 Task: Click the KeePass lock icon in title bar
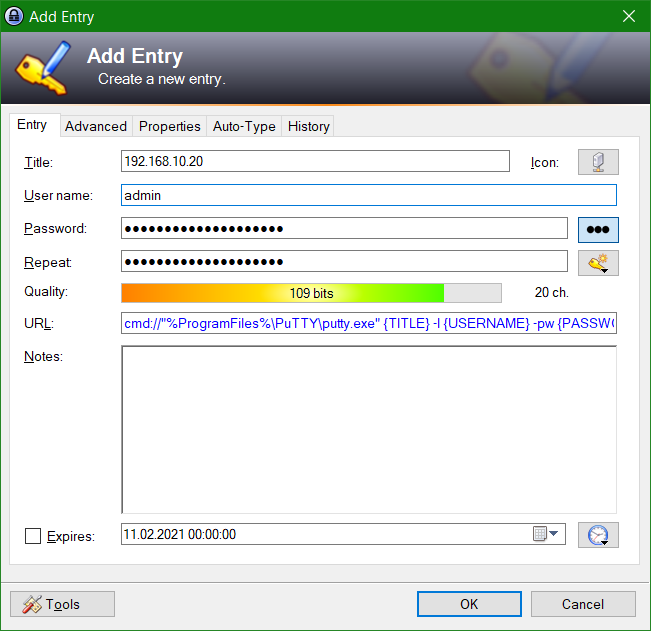coord(14,17)
